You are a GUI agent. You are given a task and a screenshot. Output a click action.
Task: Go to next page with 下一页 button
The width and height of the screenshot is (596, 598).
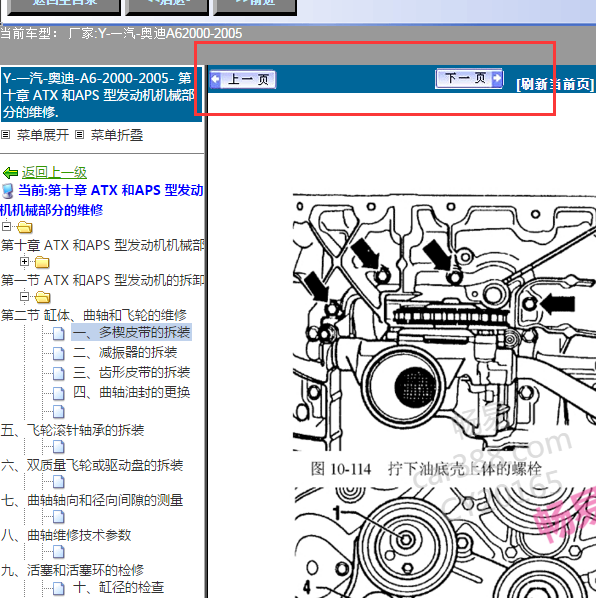pyautogui.click(x=469, y=79)
